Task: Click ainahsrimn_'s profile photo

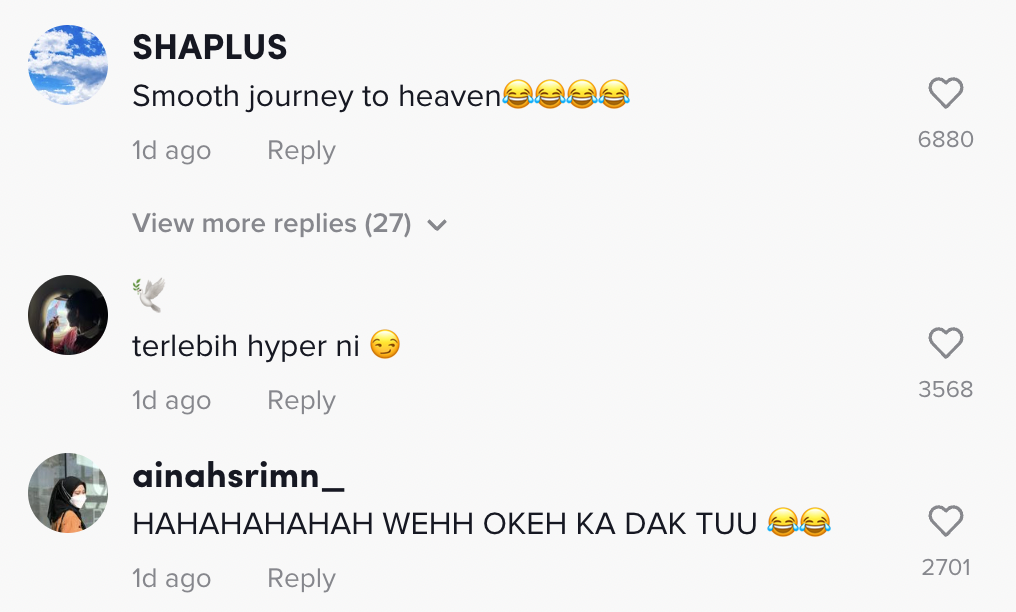Action: click(x=68, y=493)
